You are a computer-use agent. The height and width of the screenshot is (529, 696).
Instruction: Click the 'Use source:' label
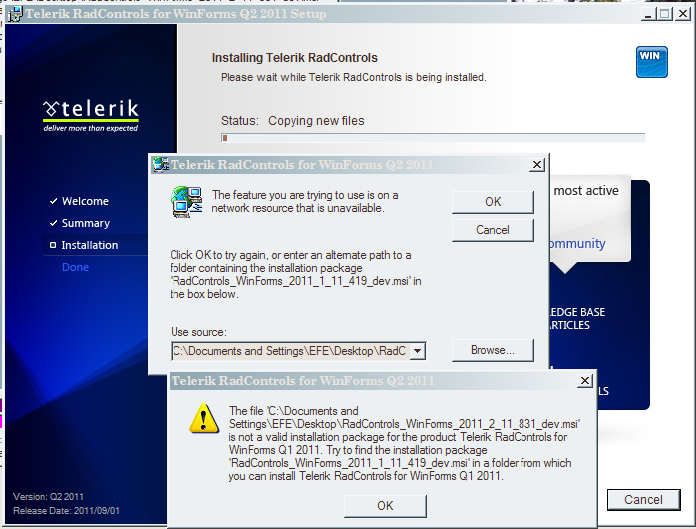(199, 332)
